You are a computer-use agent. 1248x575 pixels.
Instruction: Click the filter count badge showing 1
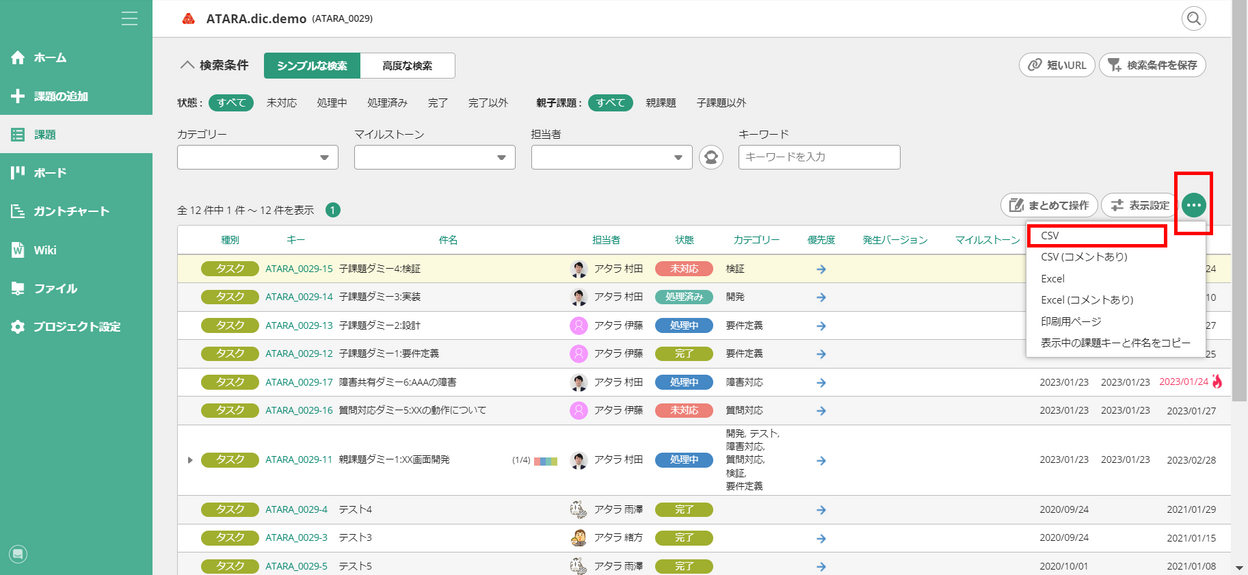pyautogui.click(x=333, y=210)
